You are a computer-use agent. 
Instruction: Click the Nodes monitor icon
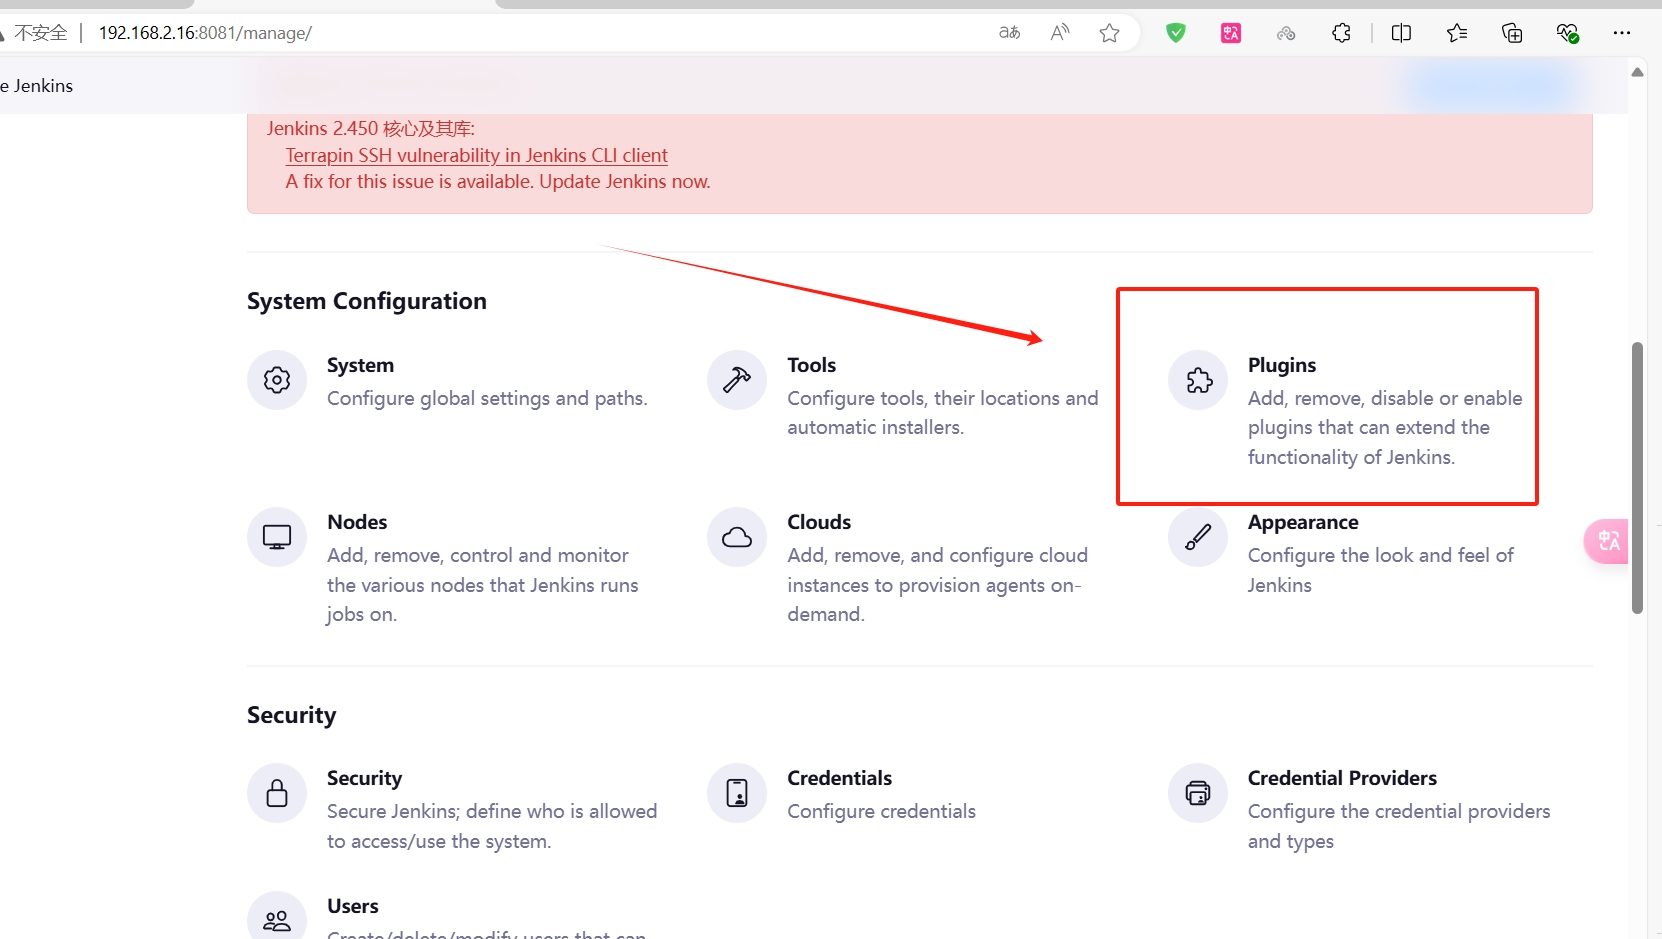click(277, 537)
